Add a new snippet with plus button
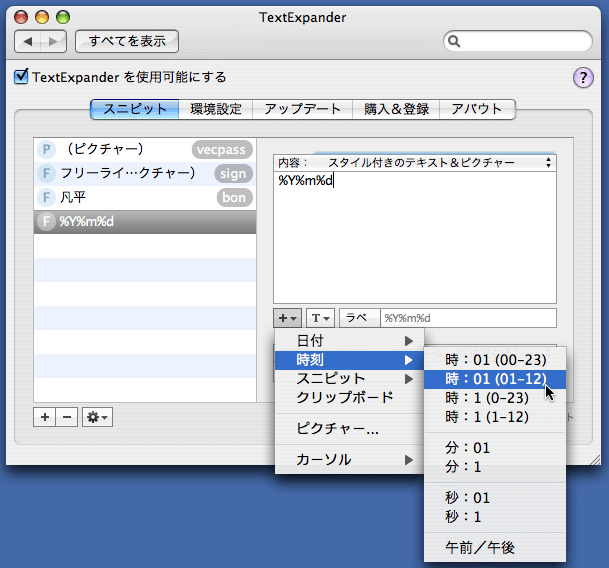Viewport: 609px width, 568px height. [45, 417]
